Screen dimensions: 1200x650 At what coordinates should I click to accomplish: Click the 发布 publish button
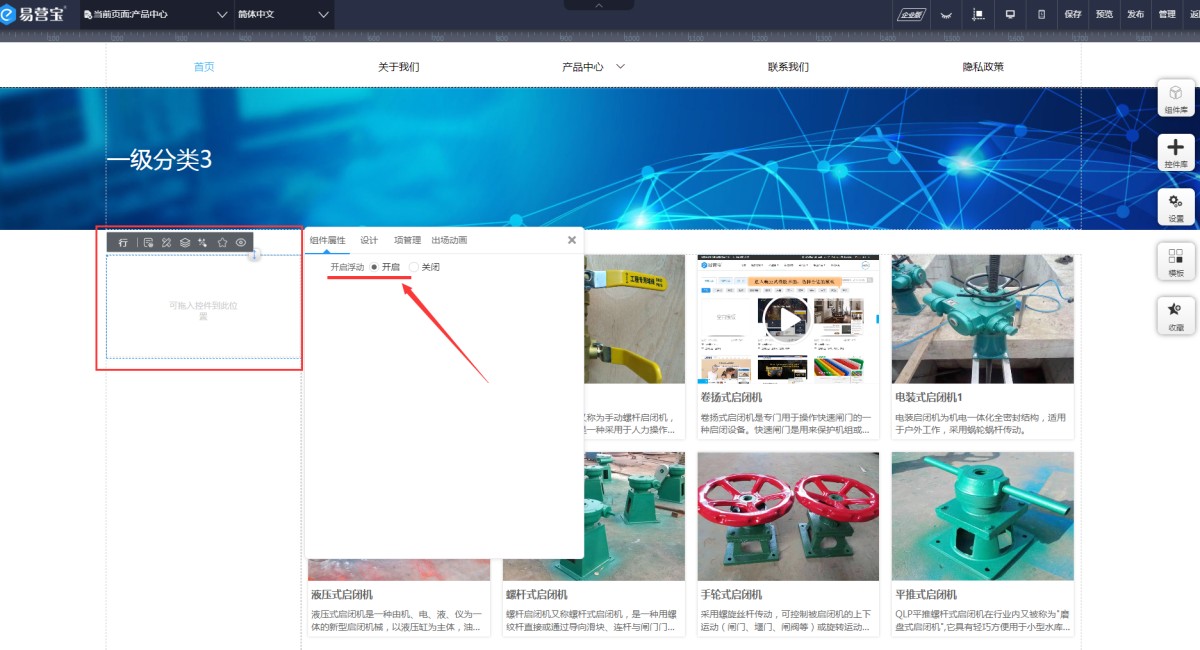(1135, 14)
